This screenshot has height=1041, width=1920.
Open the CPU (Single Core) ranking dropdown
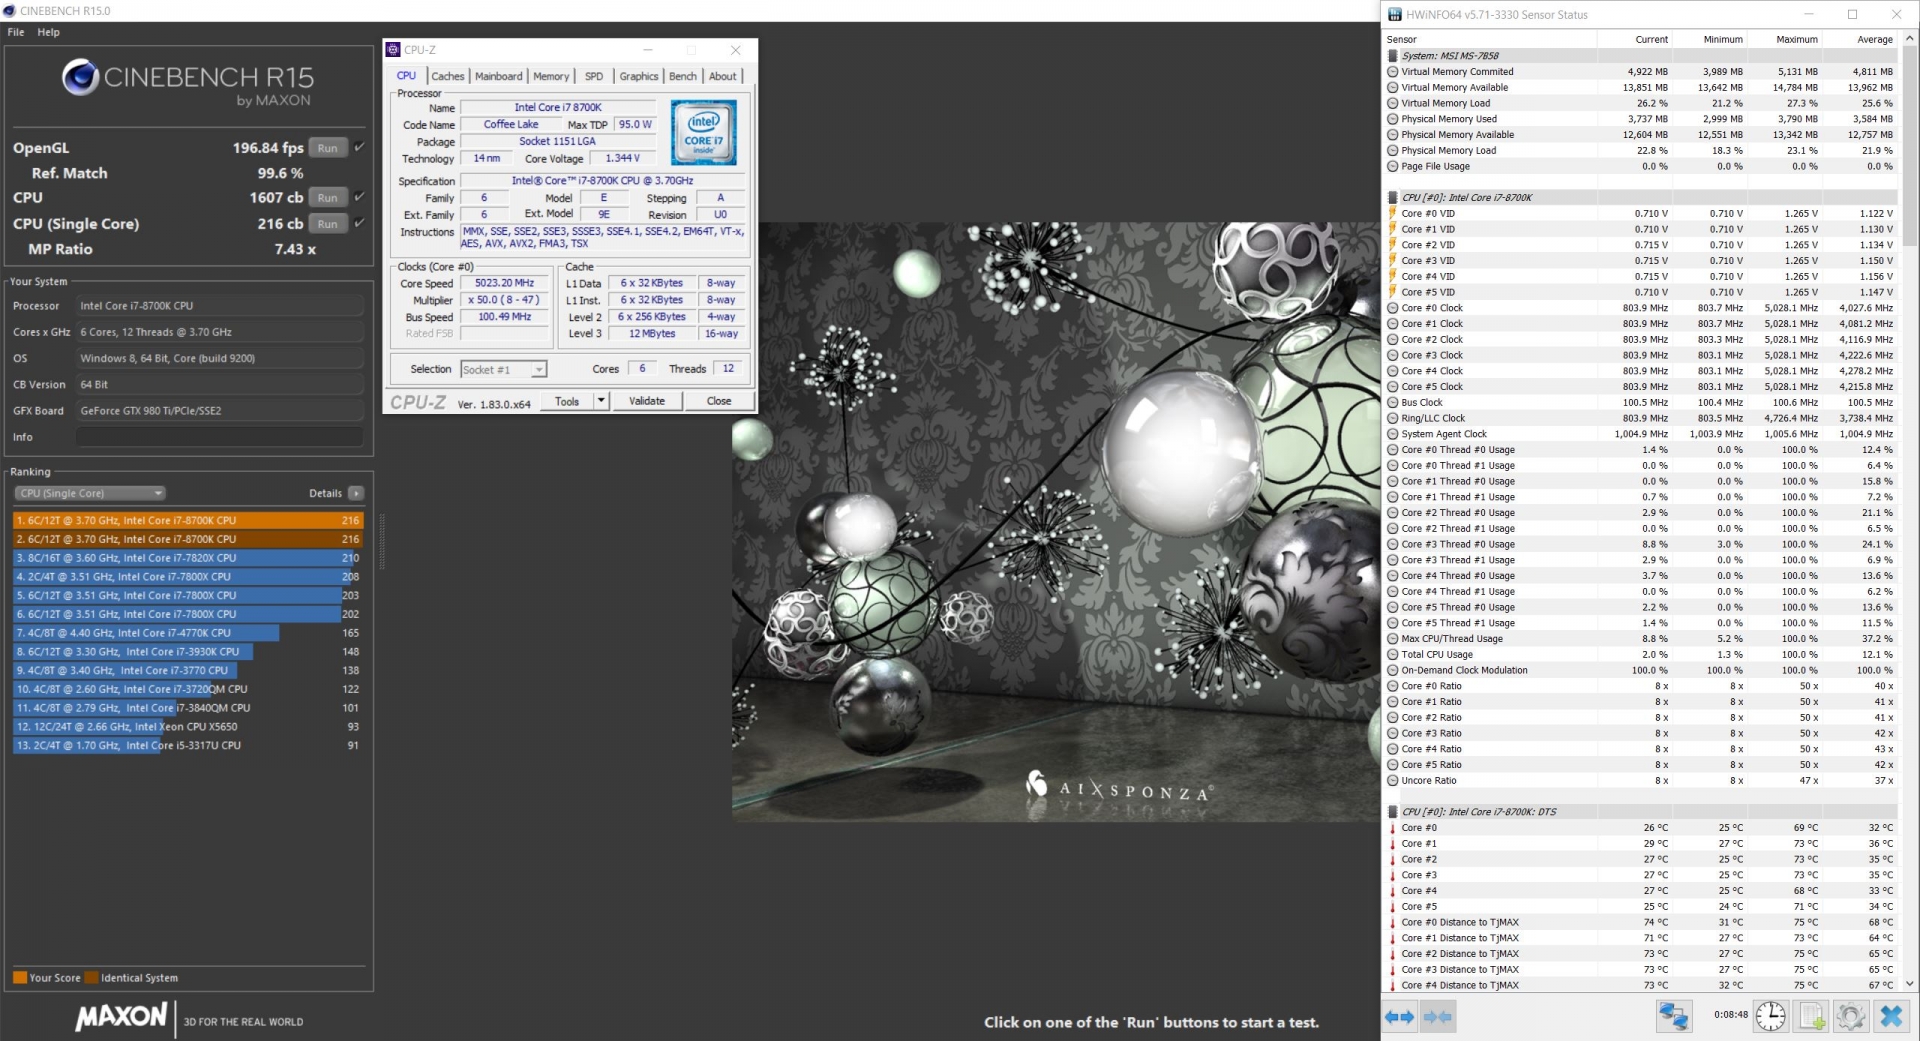pos(90,493)
